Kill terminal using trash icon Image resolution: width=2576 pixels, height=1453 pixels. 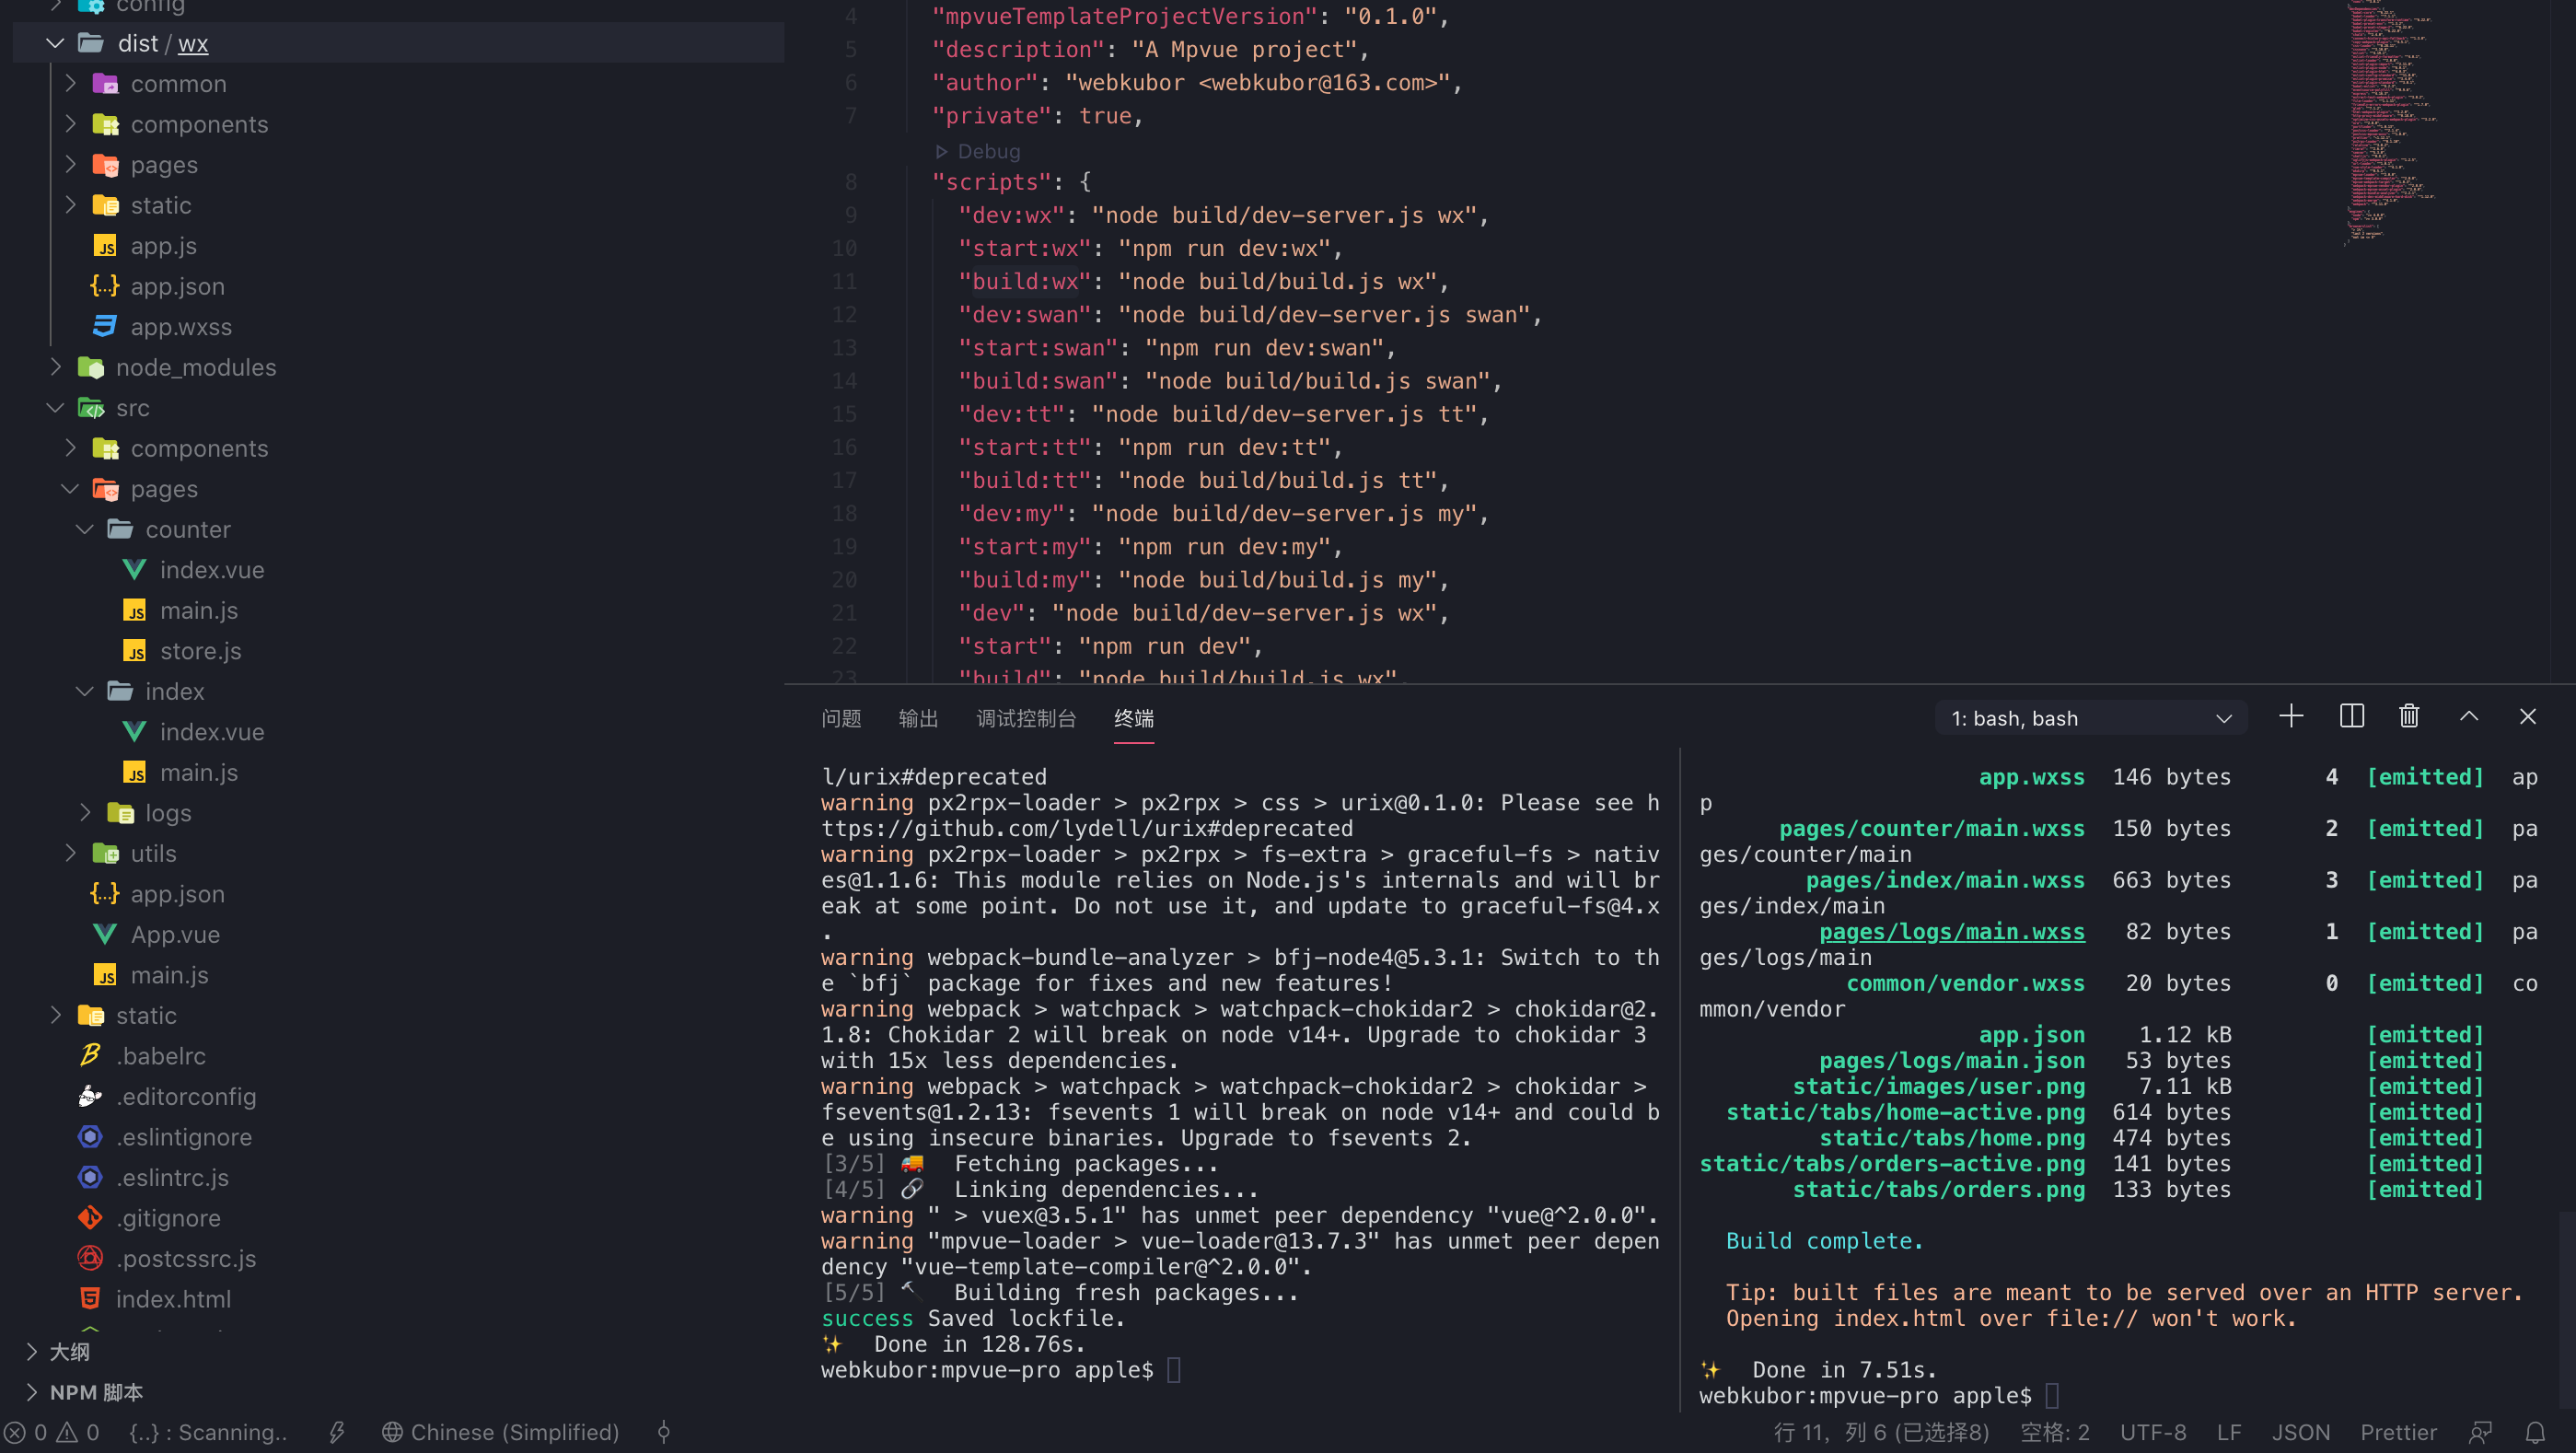pyautogui.click(x=2409, y=717)
